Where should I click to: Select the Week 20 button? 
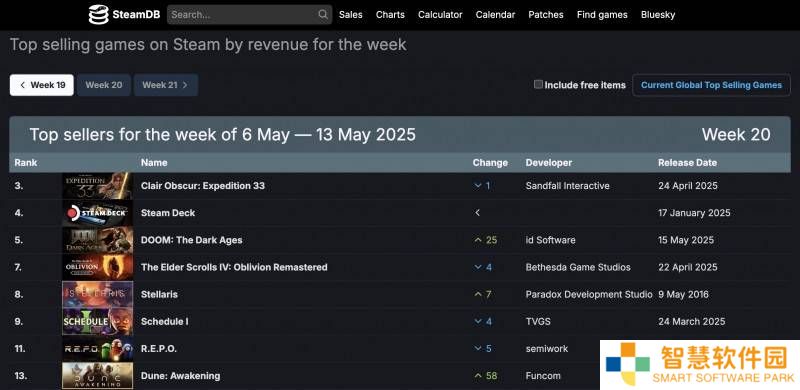104,85
